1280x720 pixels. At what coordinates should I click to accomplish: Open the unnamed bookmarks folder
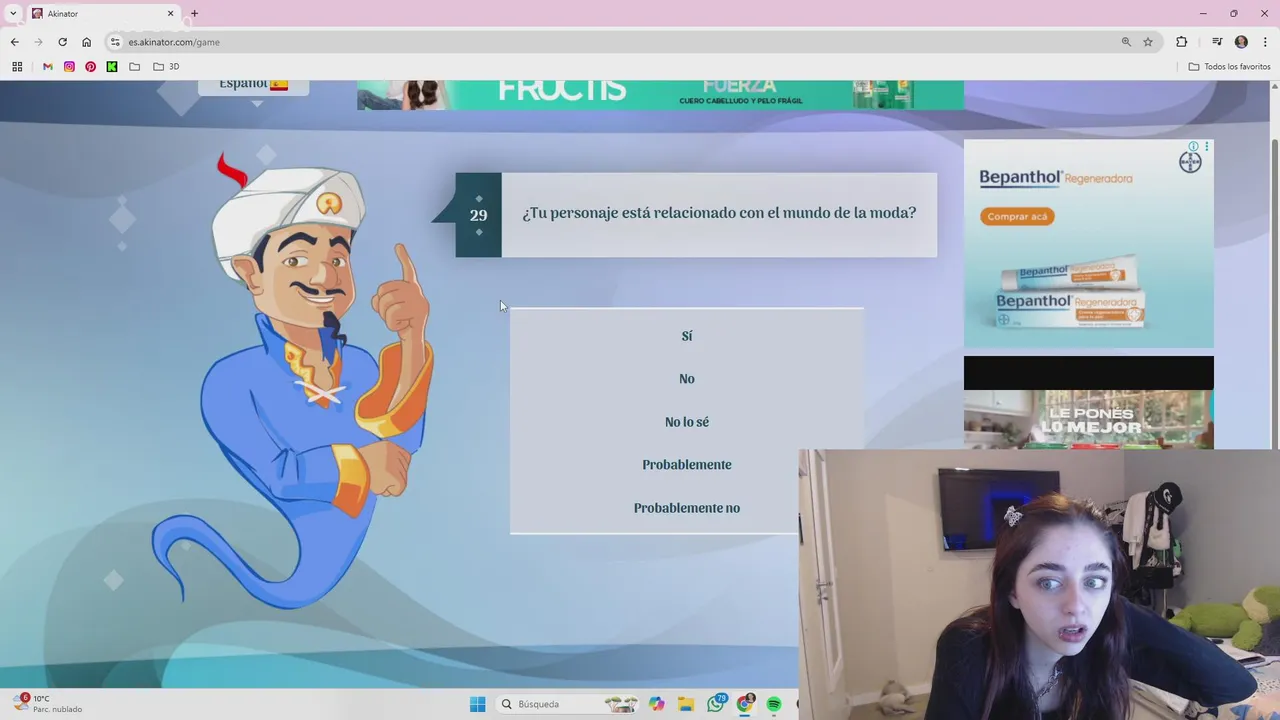tap(135, 67)
